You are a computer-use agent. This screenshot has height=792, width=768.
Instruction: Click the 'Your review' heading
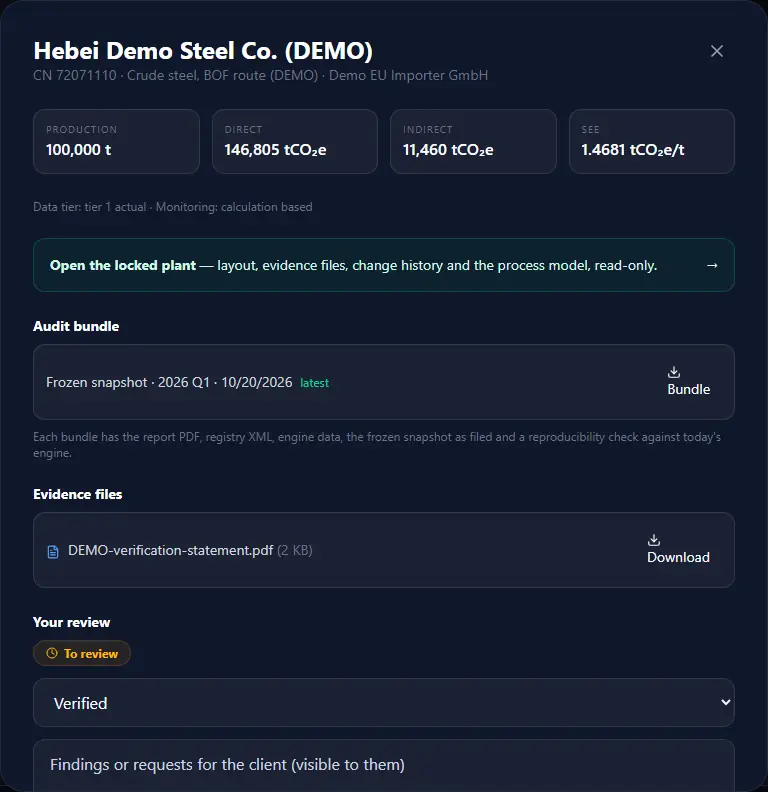click(x=72, y=622)
